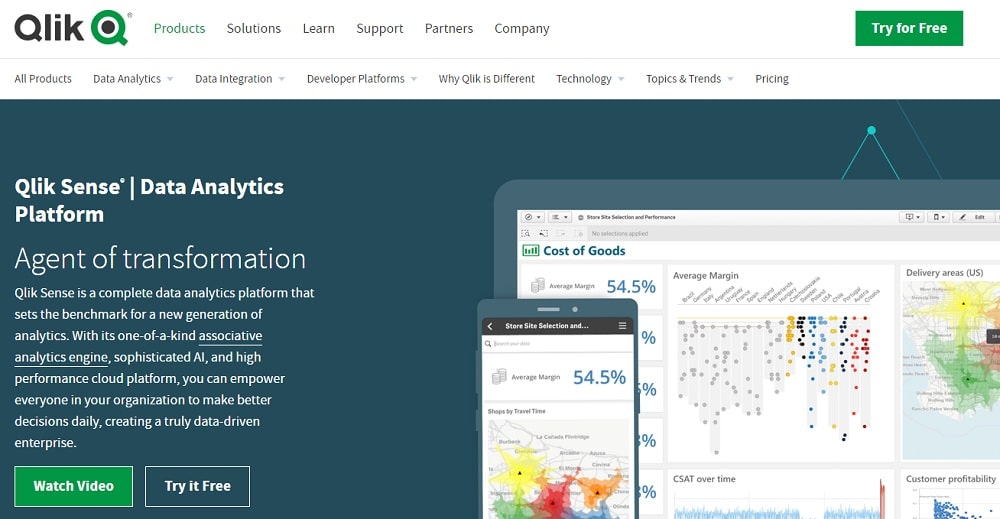
Task: Open the hamburger menu in mobile app header
Action: tap(622, 326)
